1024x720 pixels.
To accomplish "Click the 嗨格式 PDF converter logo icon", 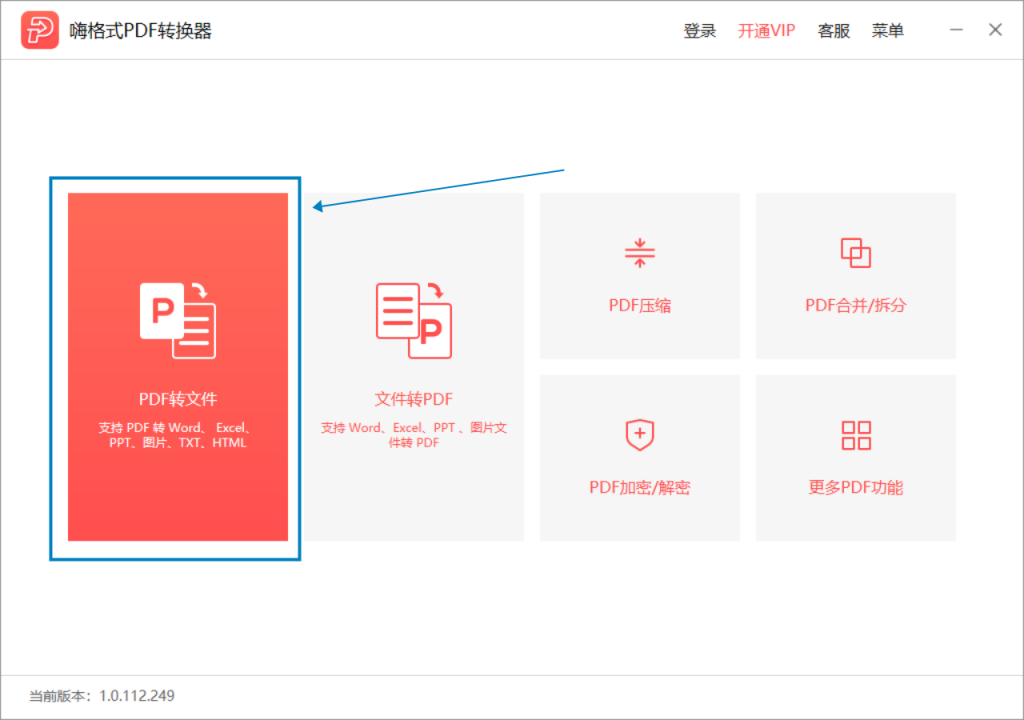I will coord(40,30).
